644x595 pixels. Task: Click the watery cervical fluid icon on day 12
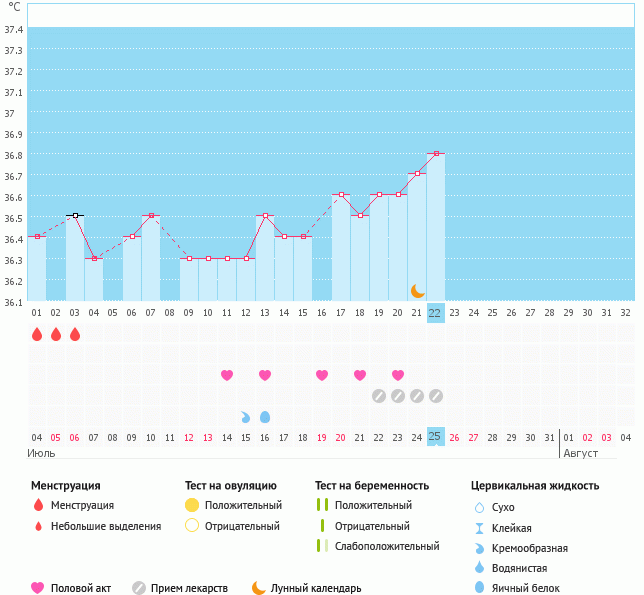(246, 416)
